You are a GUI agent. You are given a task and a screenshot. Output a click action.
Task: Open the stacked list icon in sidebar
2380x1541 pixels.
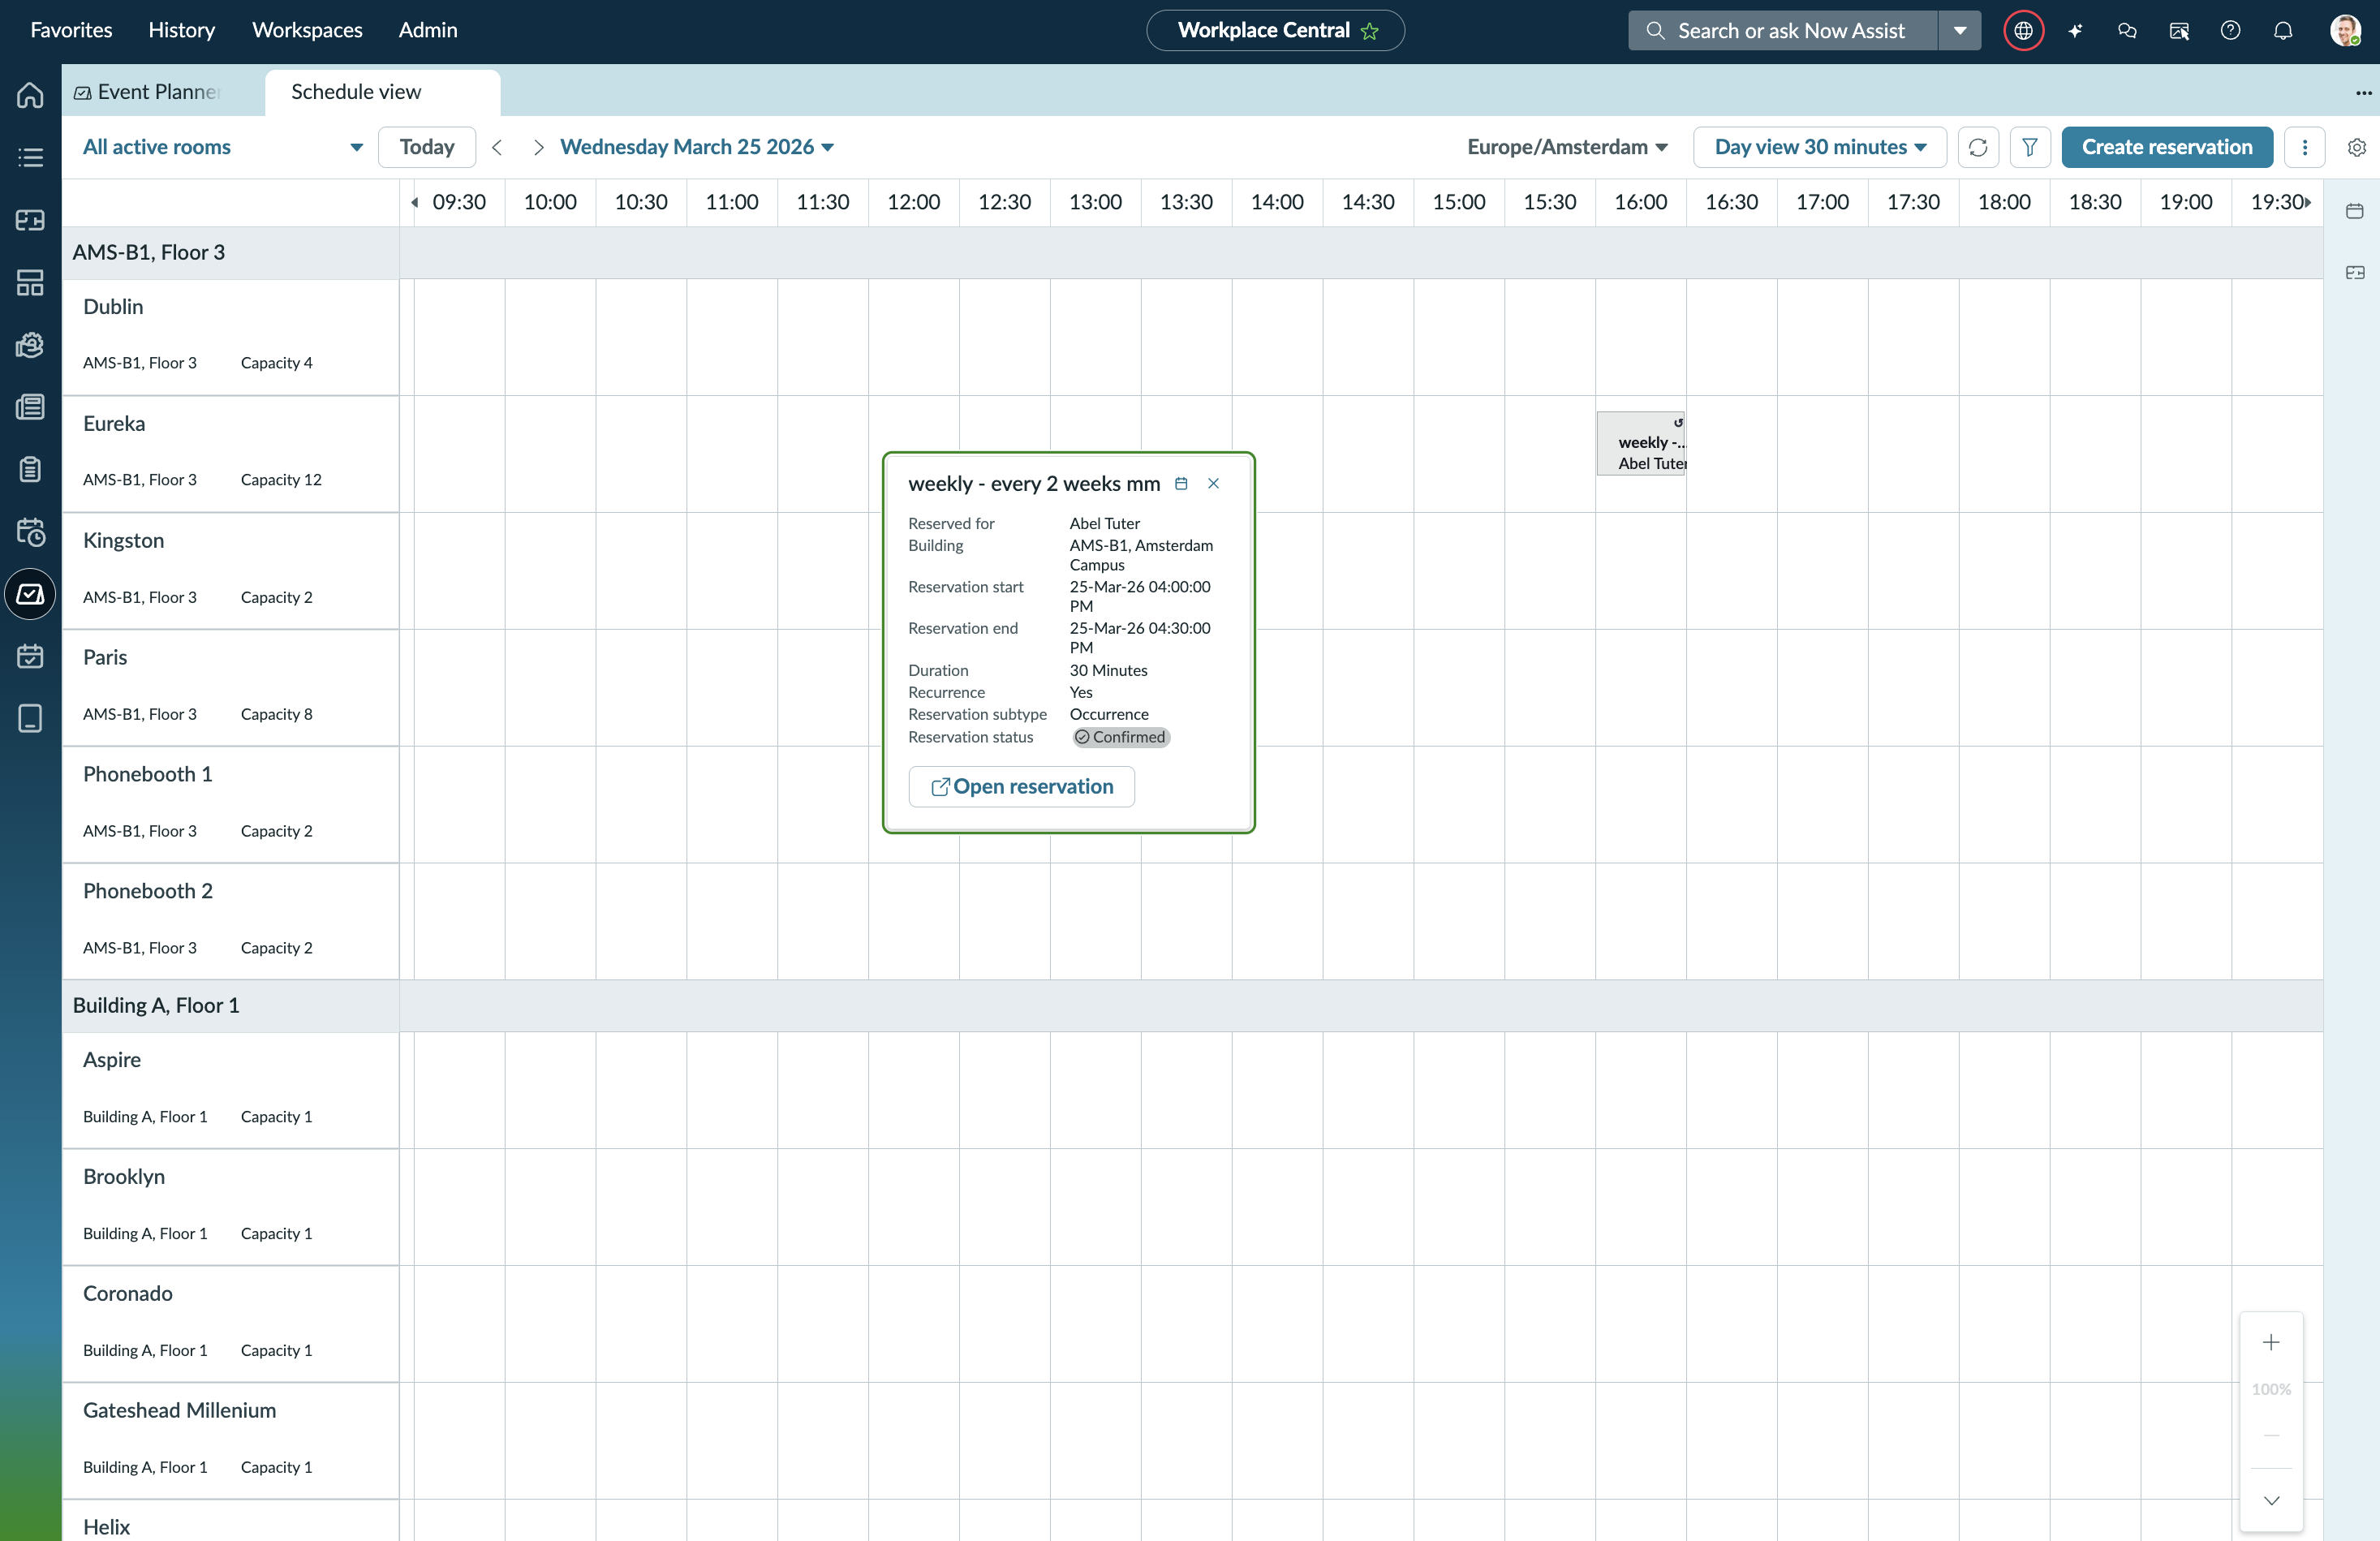click(x=30, y=407)
